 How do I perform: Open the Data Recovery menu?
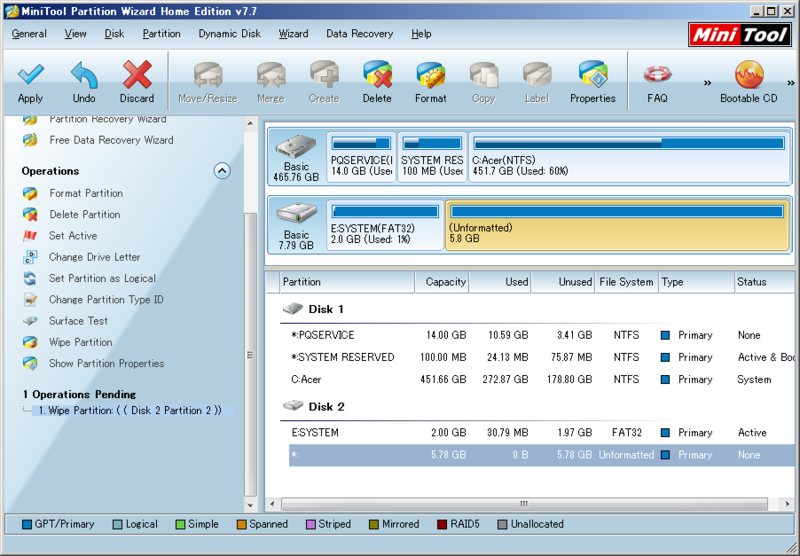[x=360, y=34]
